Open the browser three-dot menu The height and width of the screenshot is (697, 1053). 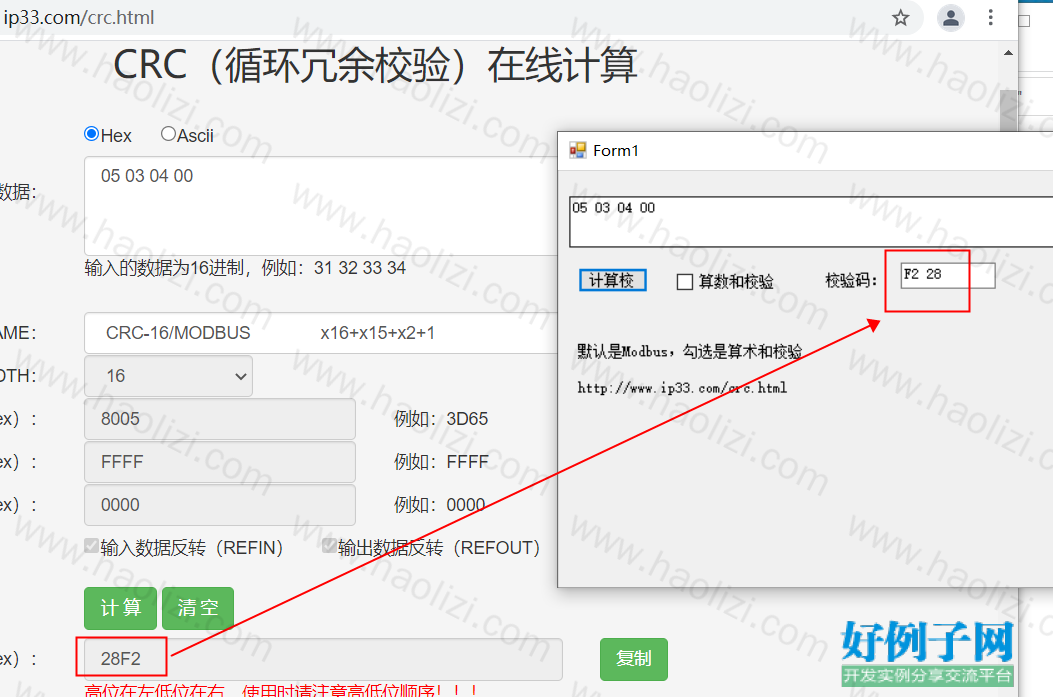click(x=991, y=17)
